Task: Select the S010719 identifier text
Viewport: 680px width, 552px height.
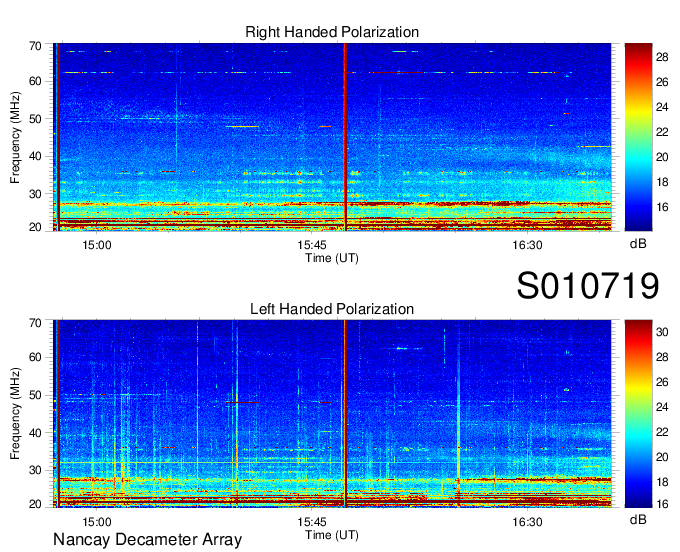Action: pos(588,285)
